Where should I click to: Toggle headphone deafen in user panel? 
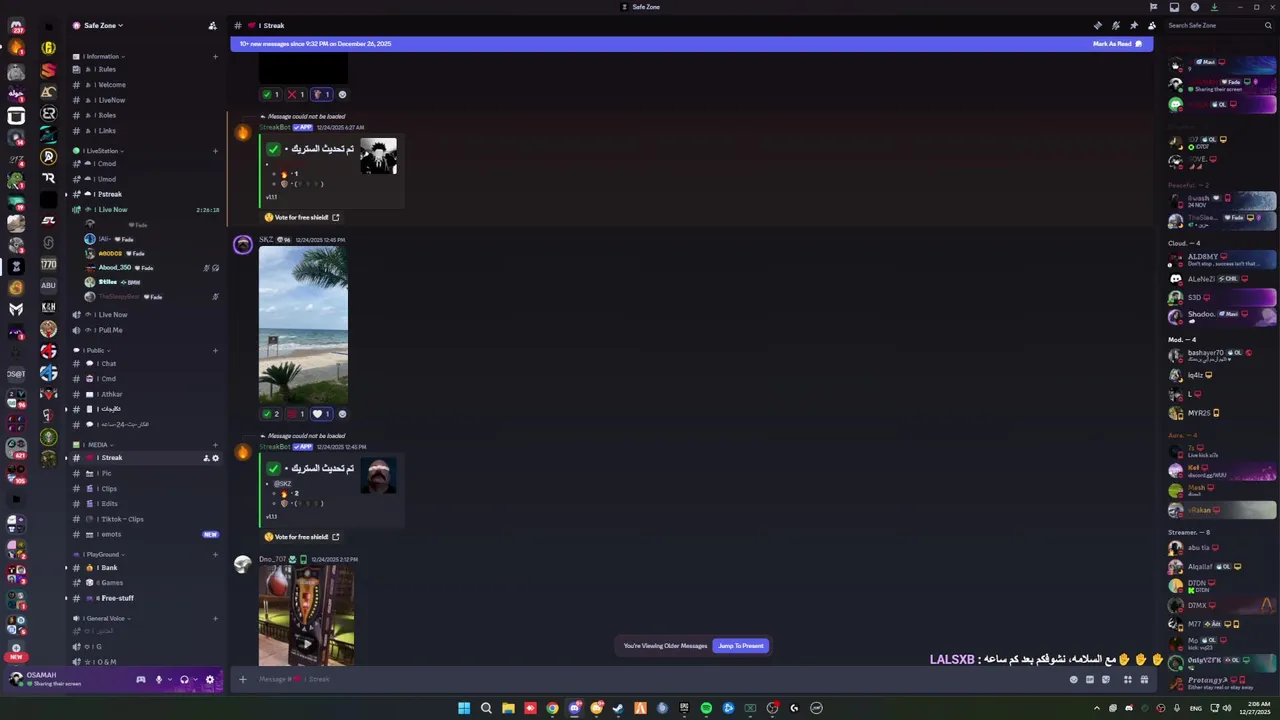click(x=184, y=680)
